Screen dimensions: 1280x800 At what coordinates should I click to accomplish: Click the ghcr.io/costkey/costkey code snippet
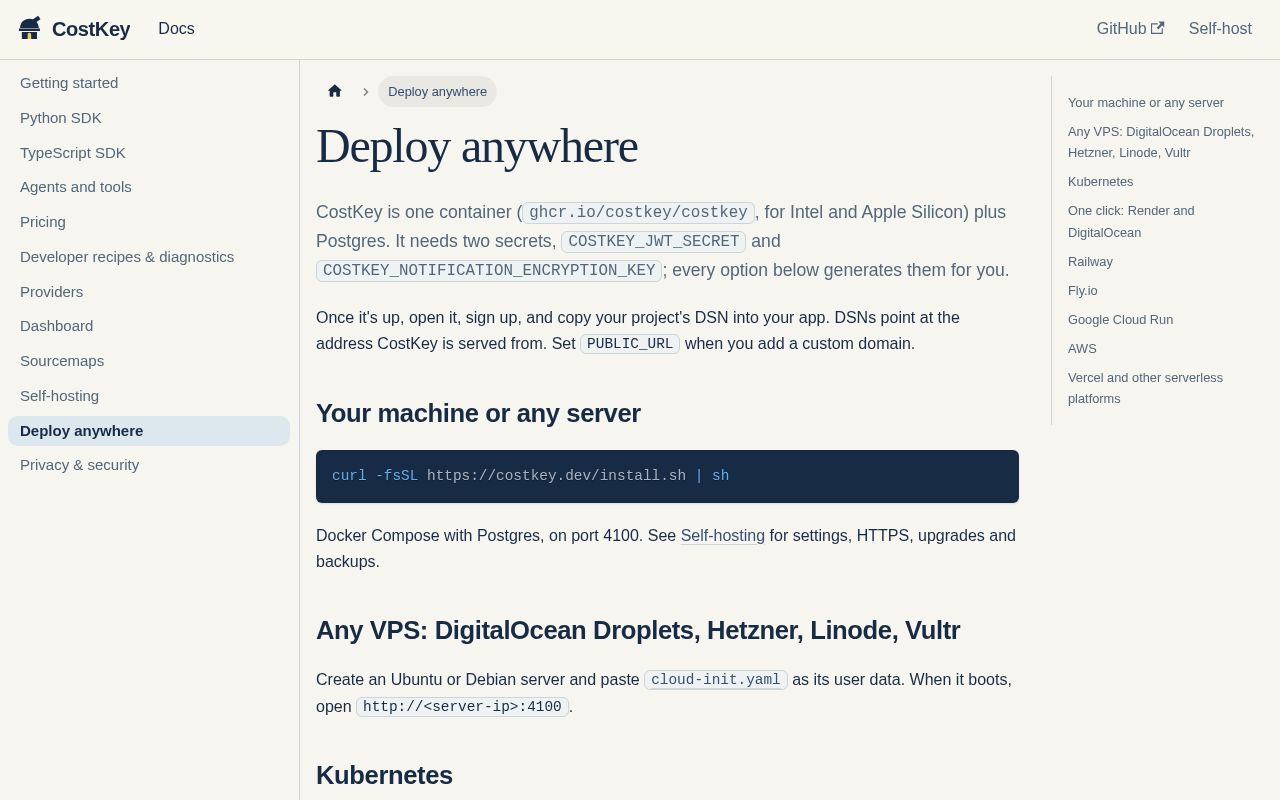point(638,212)
